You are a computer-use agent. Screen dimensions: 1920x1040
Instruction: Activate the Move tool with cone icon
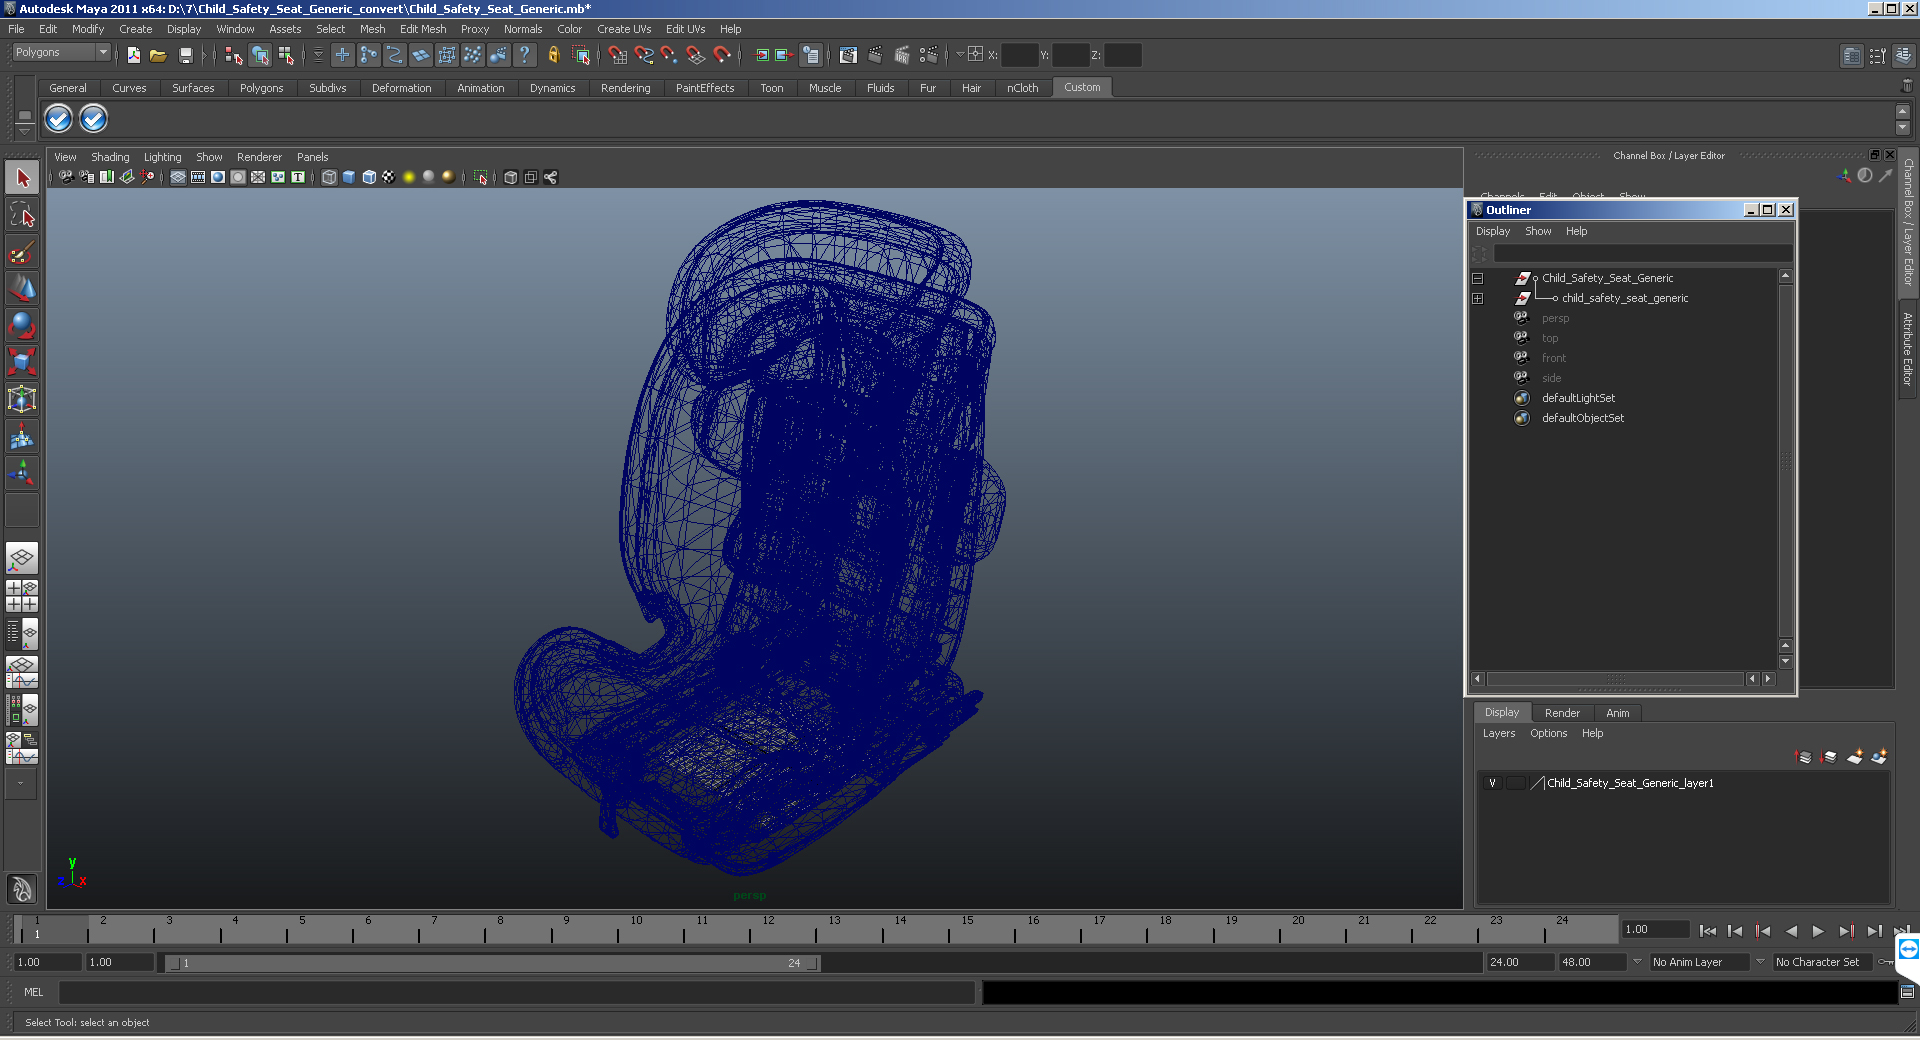point(22,289)
